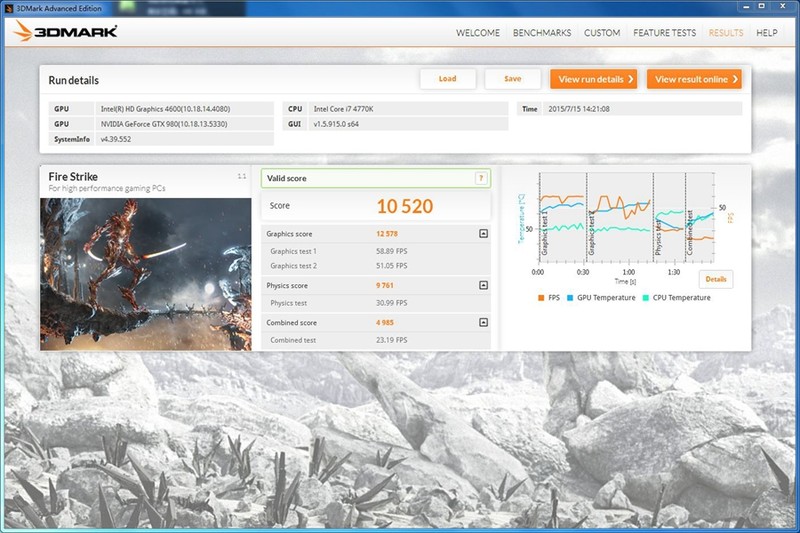This screenshot has height=533, width=800.
Task: Go to the Custom tab
Action: [602, 33]
